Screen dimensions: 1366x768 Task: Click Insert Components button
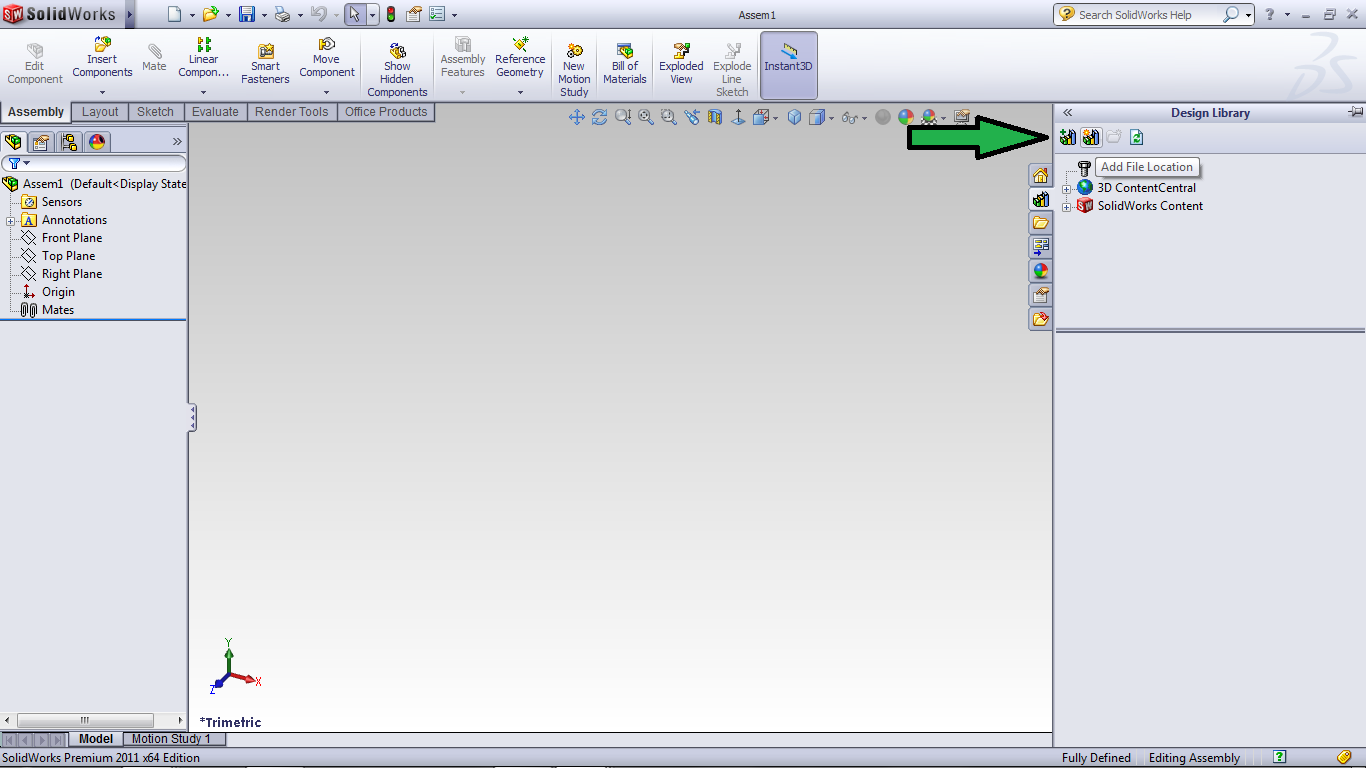[x=102, y=58]
